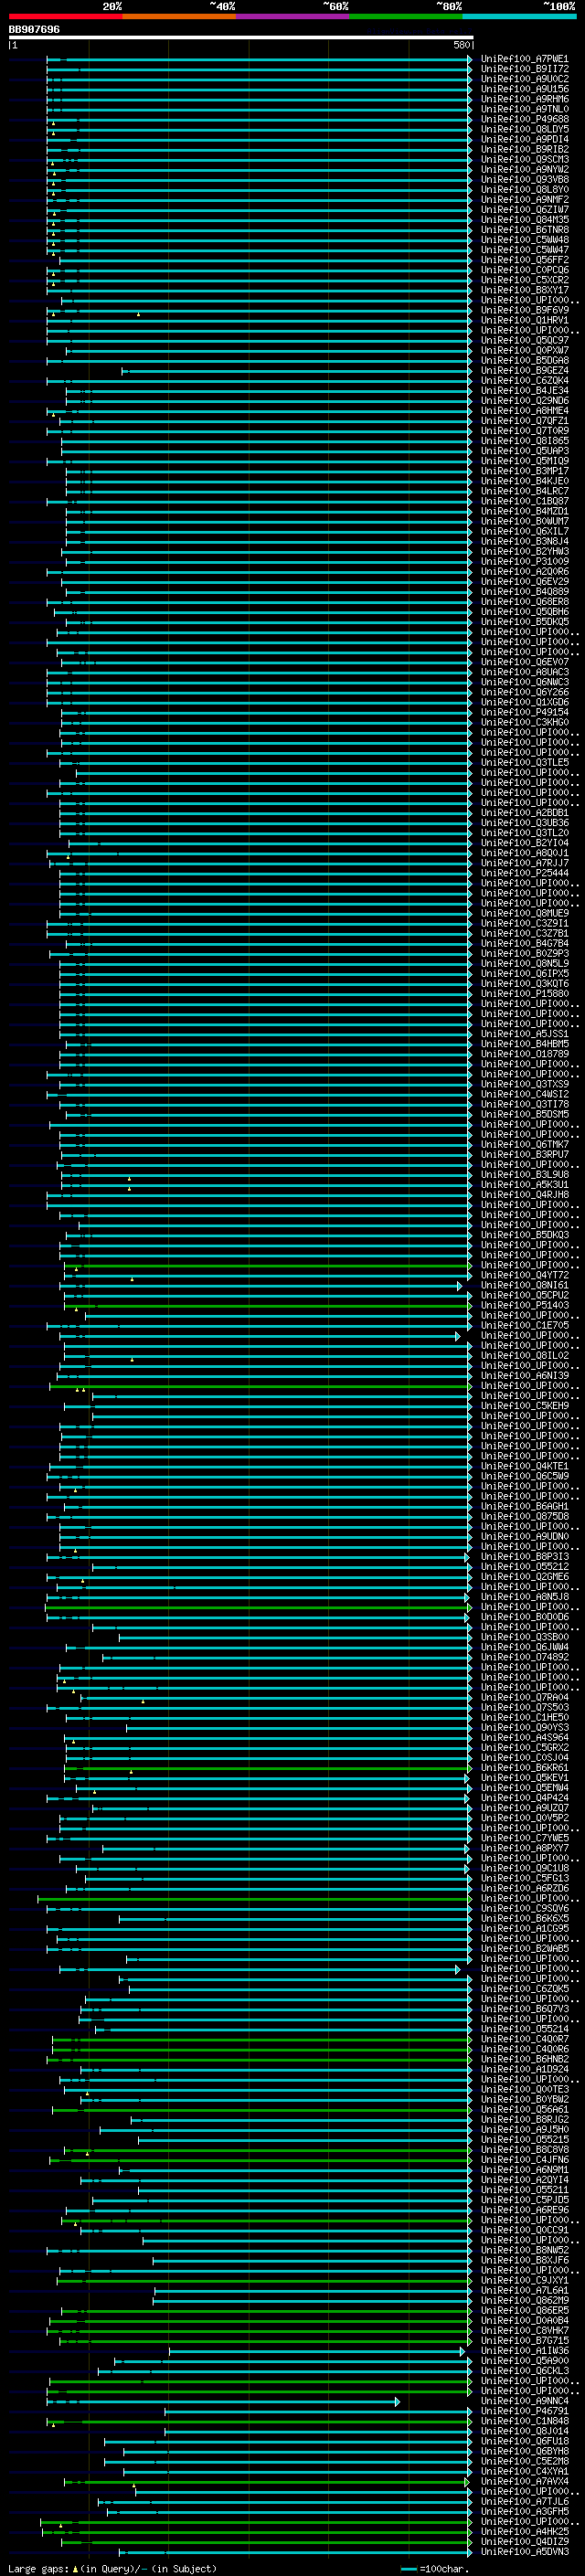The height and width of the screenshot is (2576, 585).
Task: Open hit UniRef100_P49688
Action: pyautogui.click(x=524, y=119)
